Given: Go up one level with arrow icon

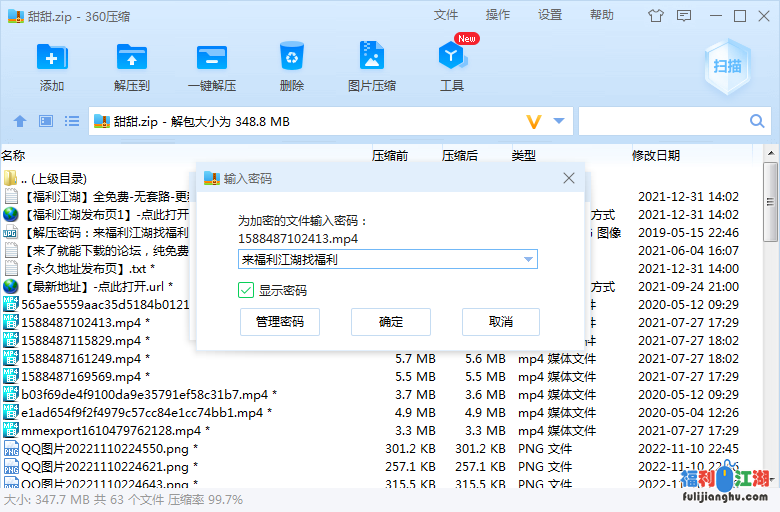Looking at the screenshot, I should [19, 121].
